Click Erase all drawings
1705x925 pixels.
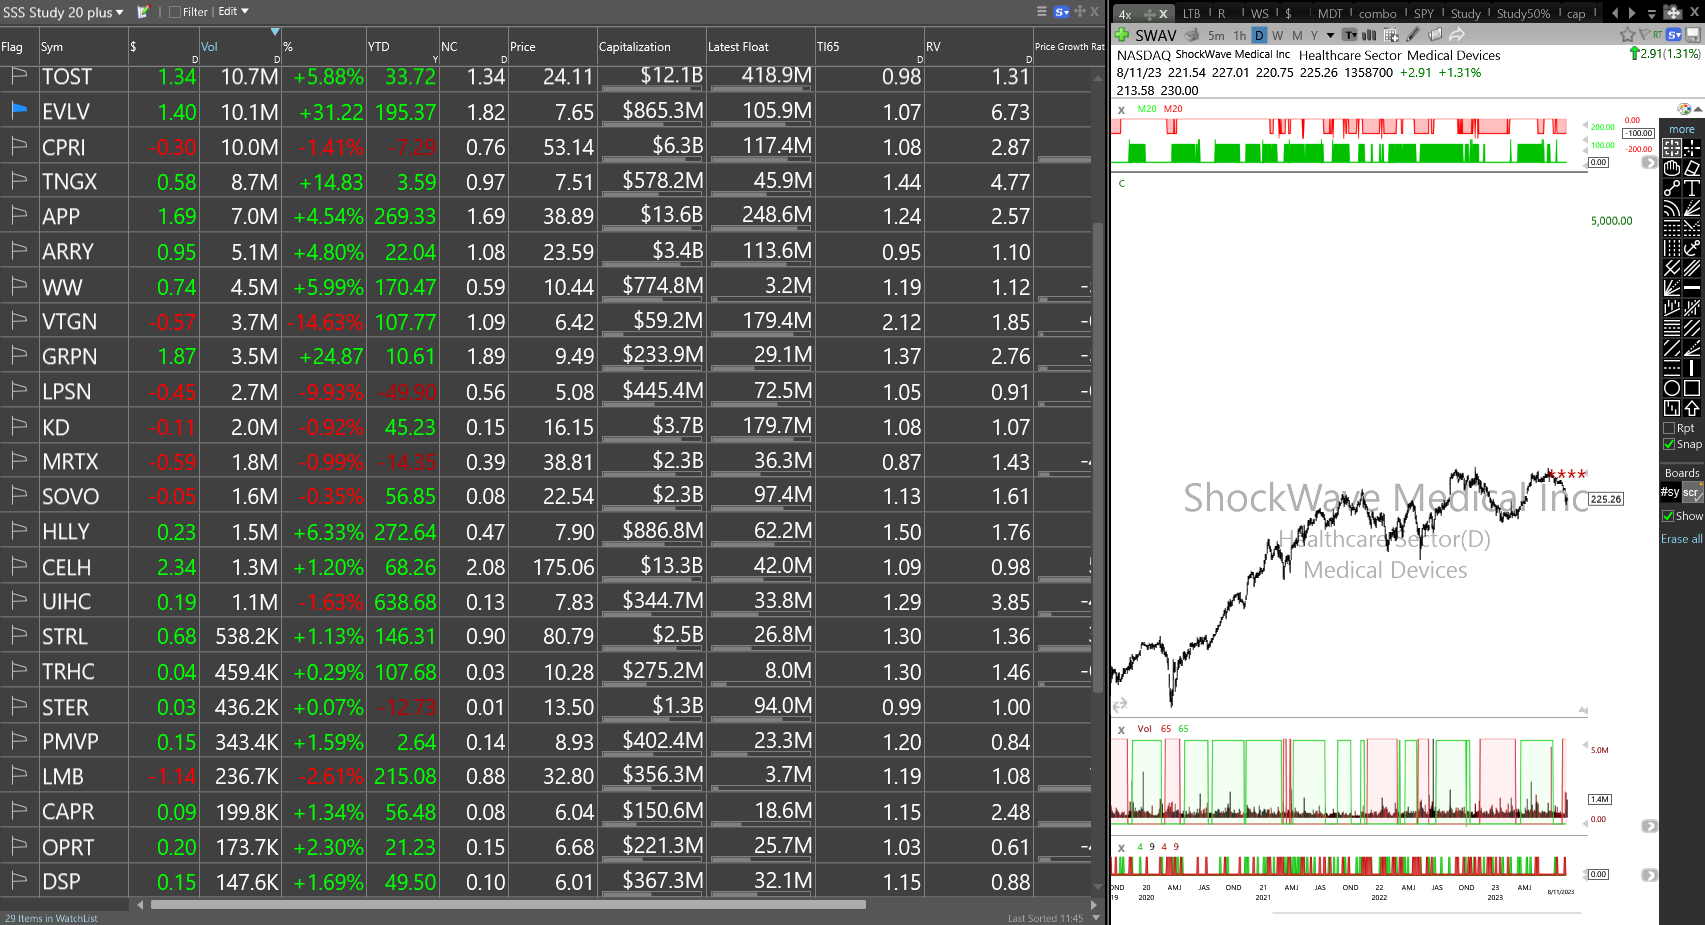[x=1682, y=539]
